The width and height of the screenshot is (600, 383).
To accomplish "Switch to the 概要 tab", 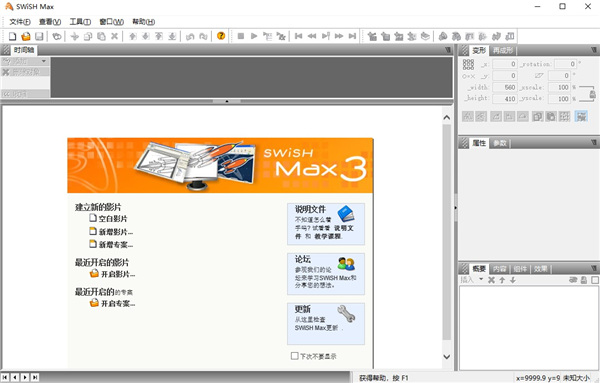I will point(479,269).
